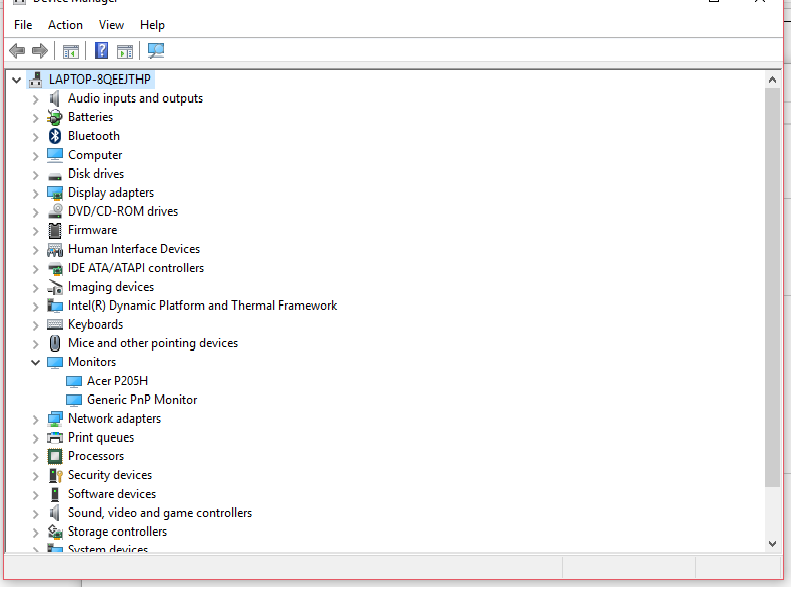
Task: Open Help via blue question mark icon
Action: coord(101,50)
